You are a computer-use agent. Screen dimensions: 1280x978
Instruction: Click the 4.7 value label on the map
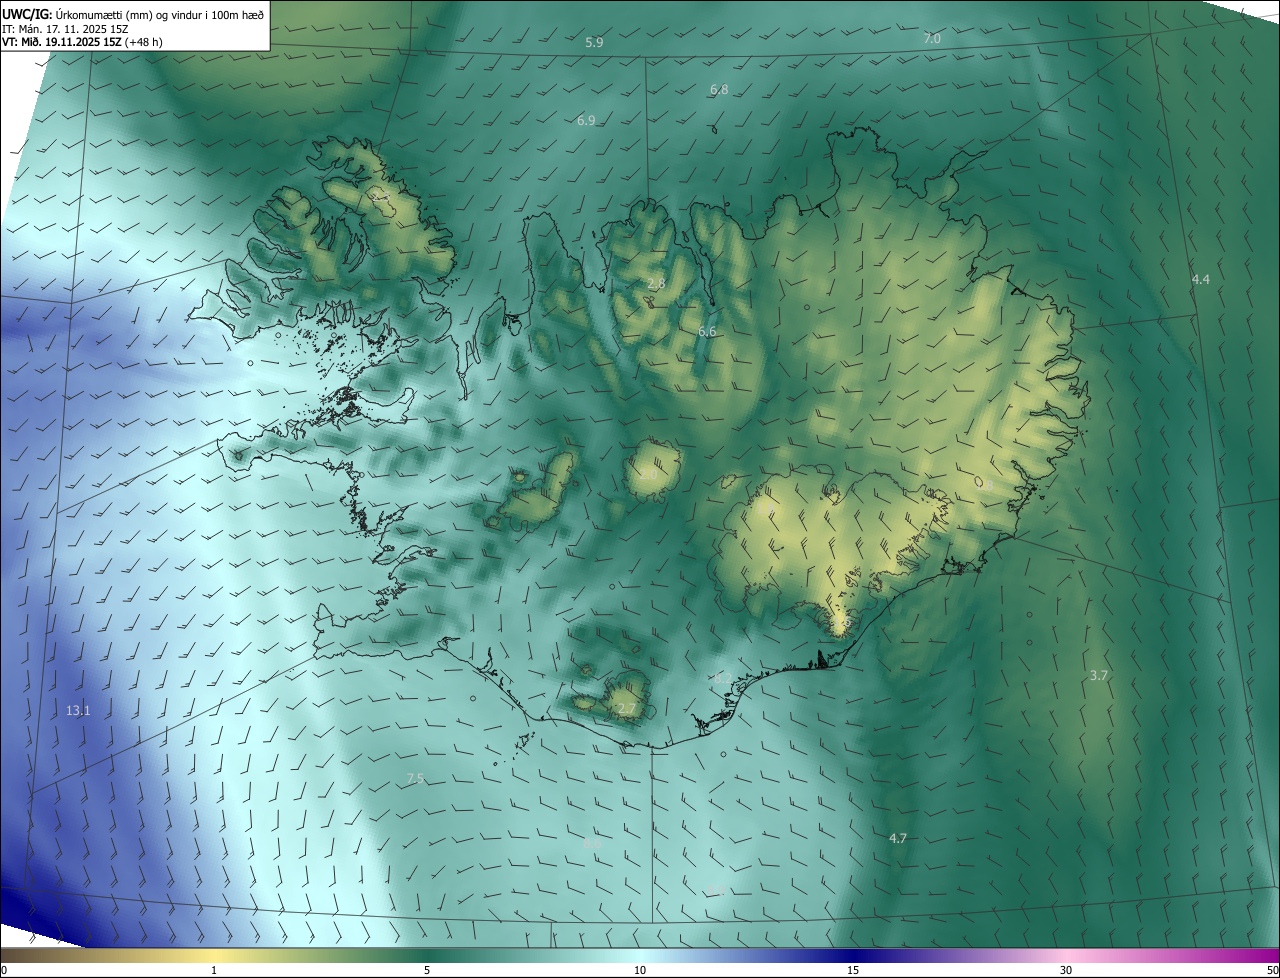tap(897, 838)
